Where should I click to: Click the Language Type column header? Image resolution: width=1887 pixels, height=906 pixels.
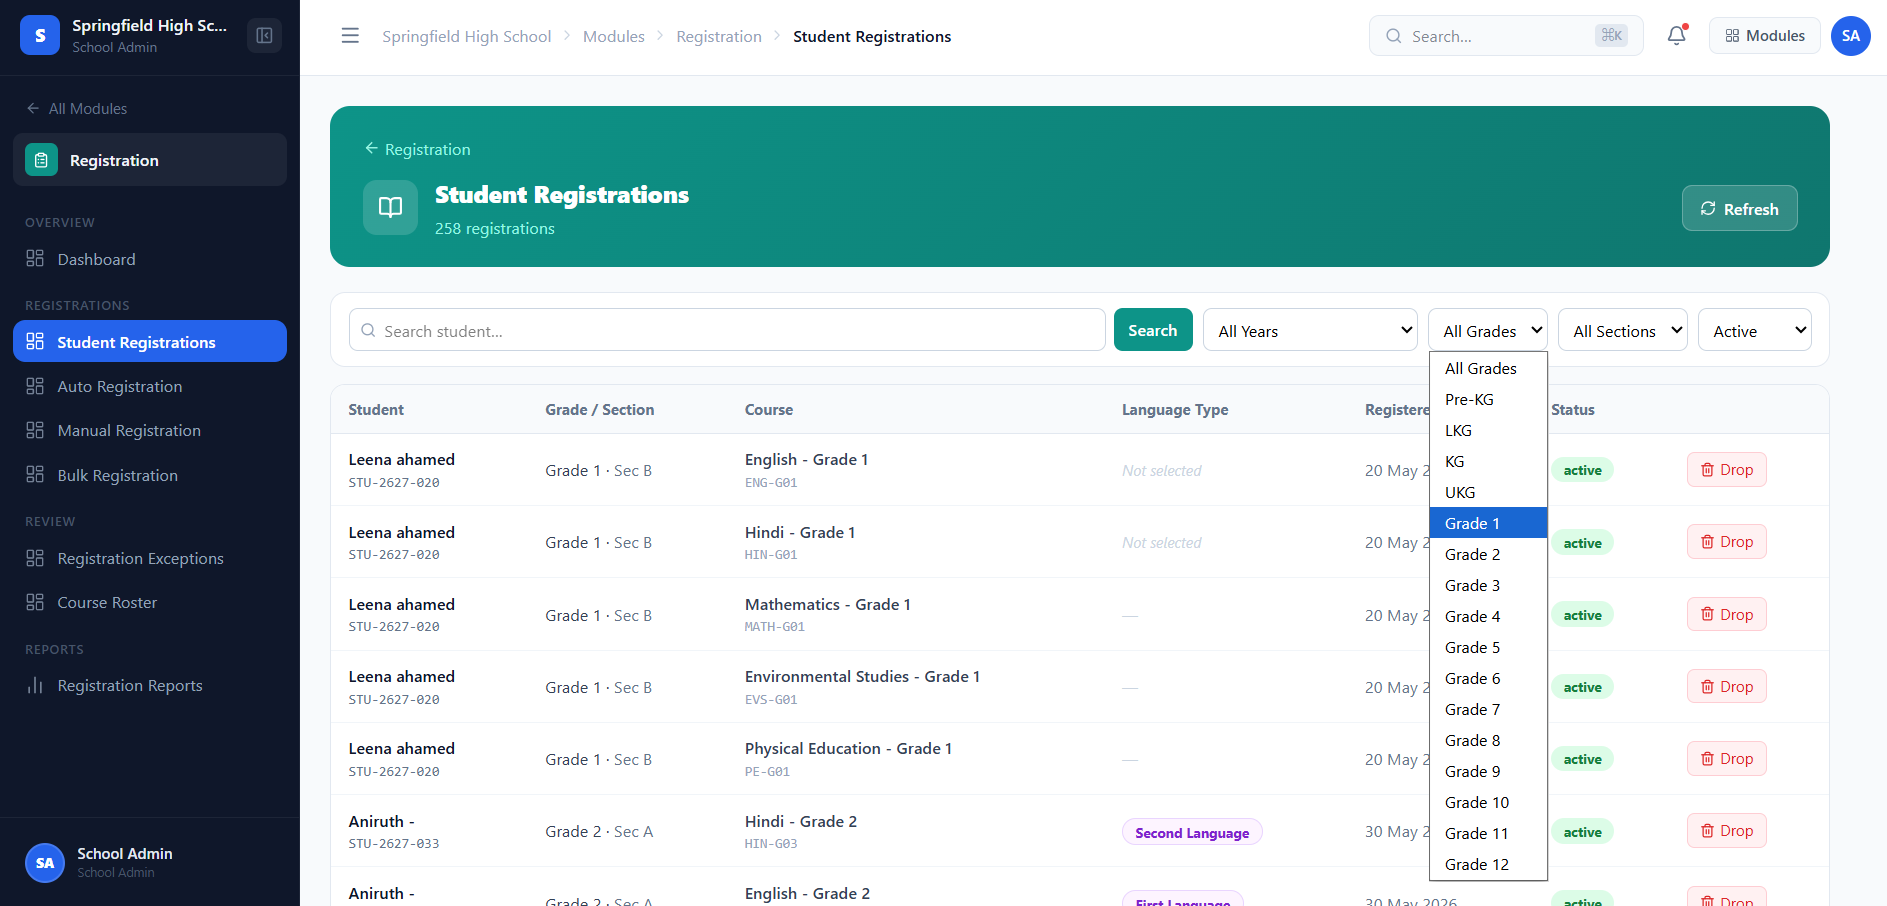pos(1175,409)
